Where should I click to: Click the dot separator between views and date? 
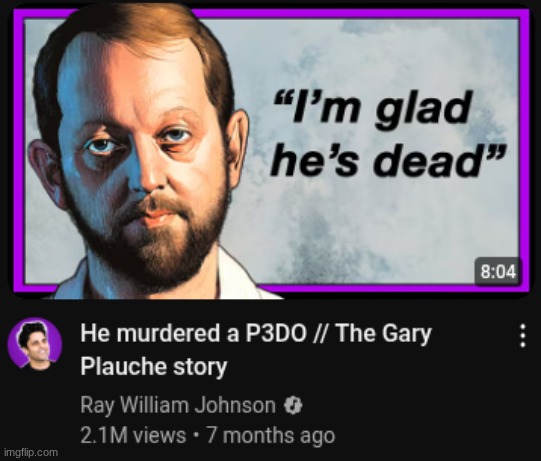click(x=196, y=435)
